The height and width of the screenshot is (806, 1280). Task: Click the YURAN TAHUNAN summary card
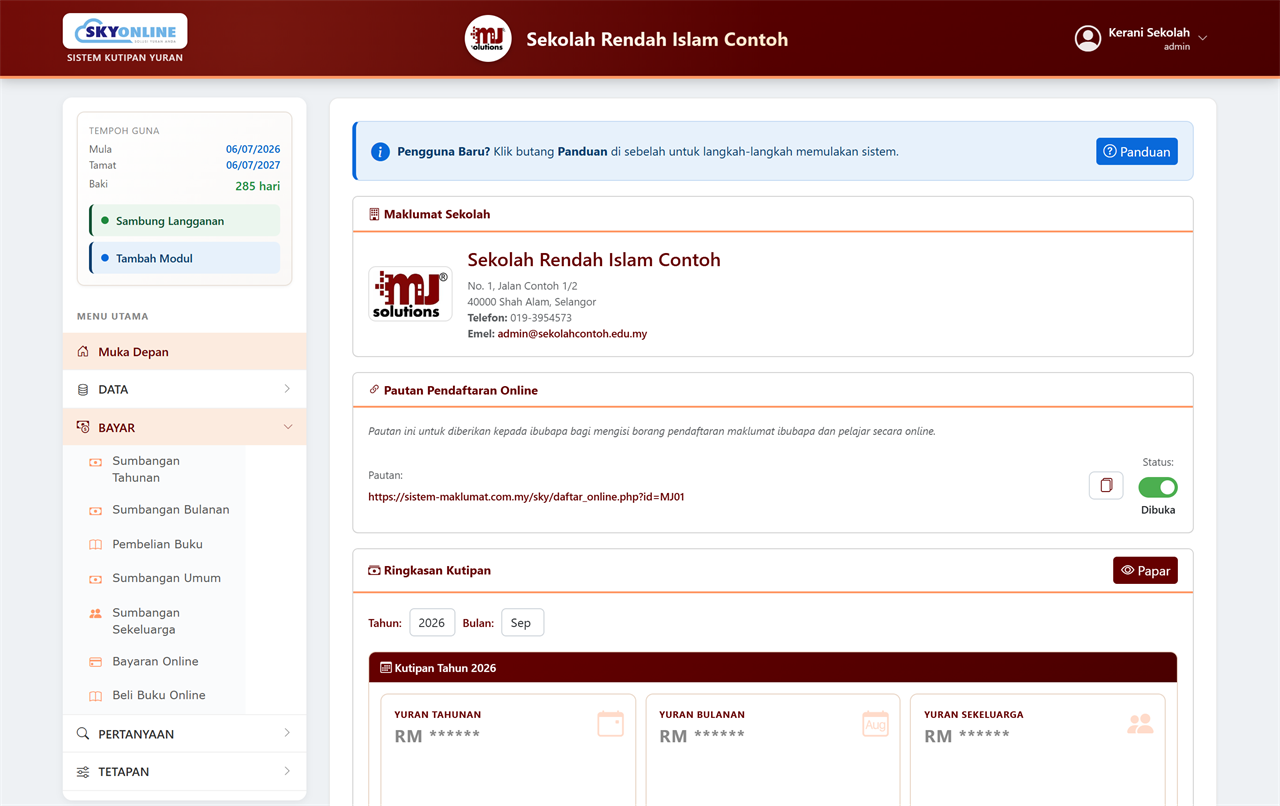[x=508, y=750]
